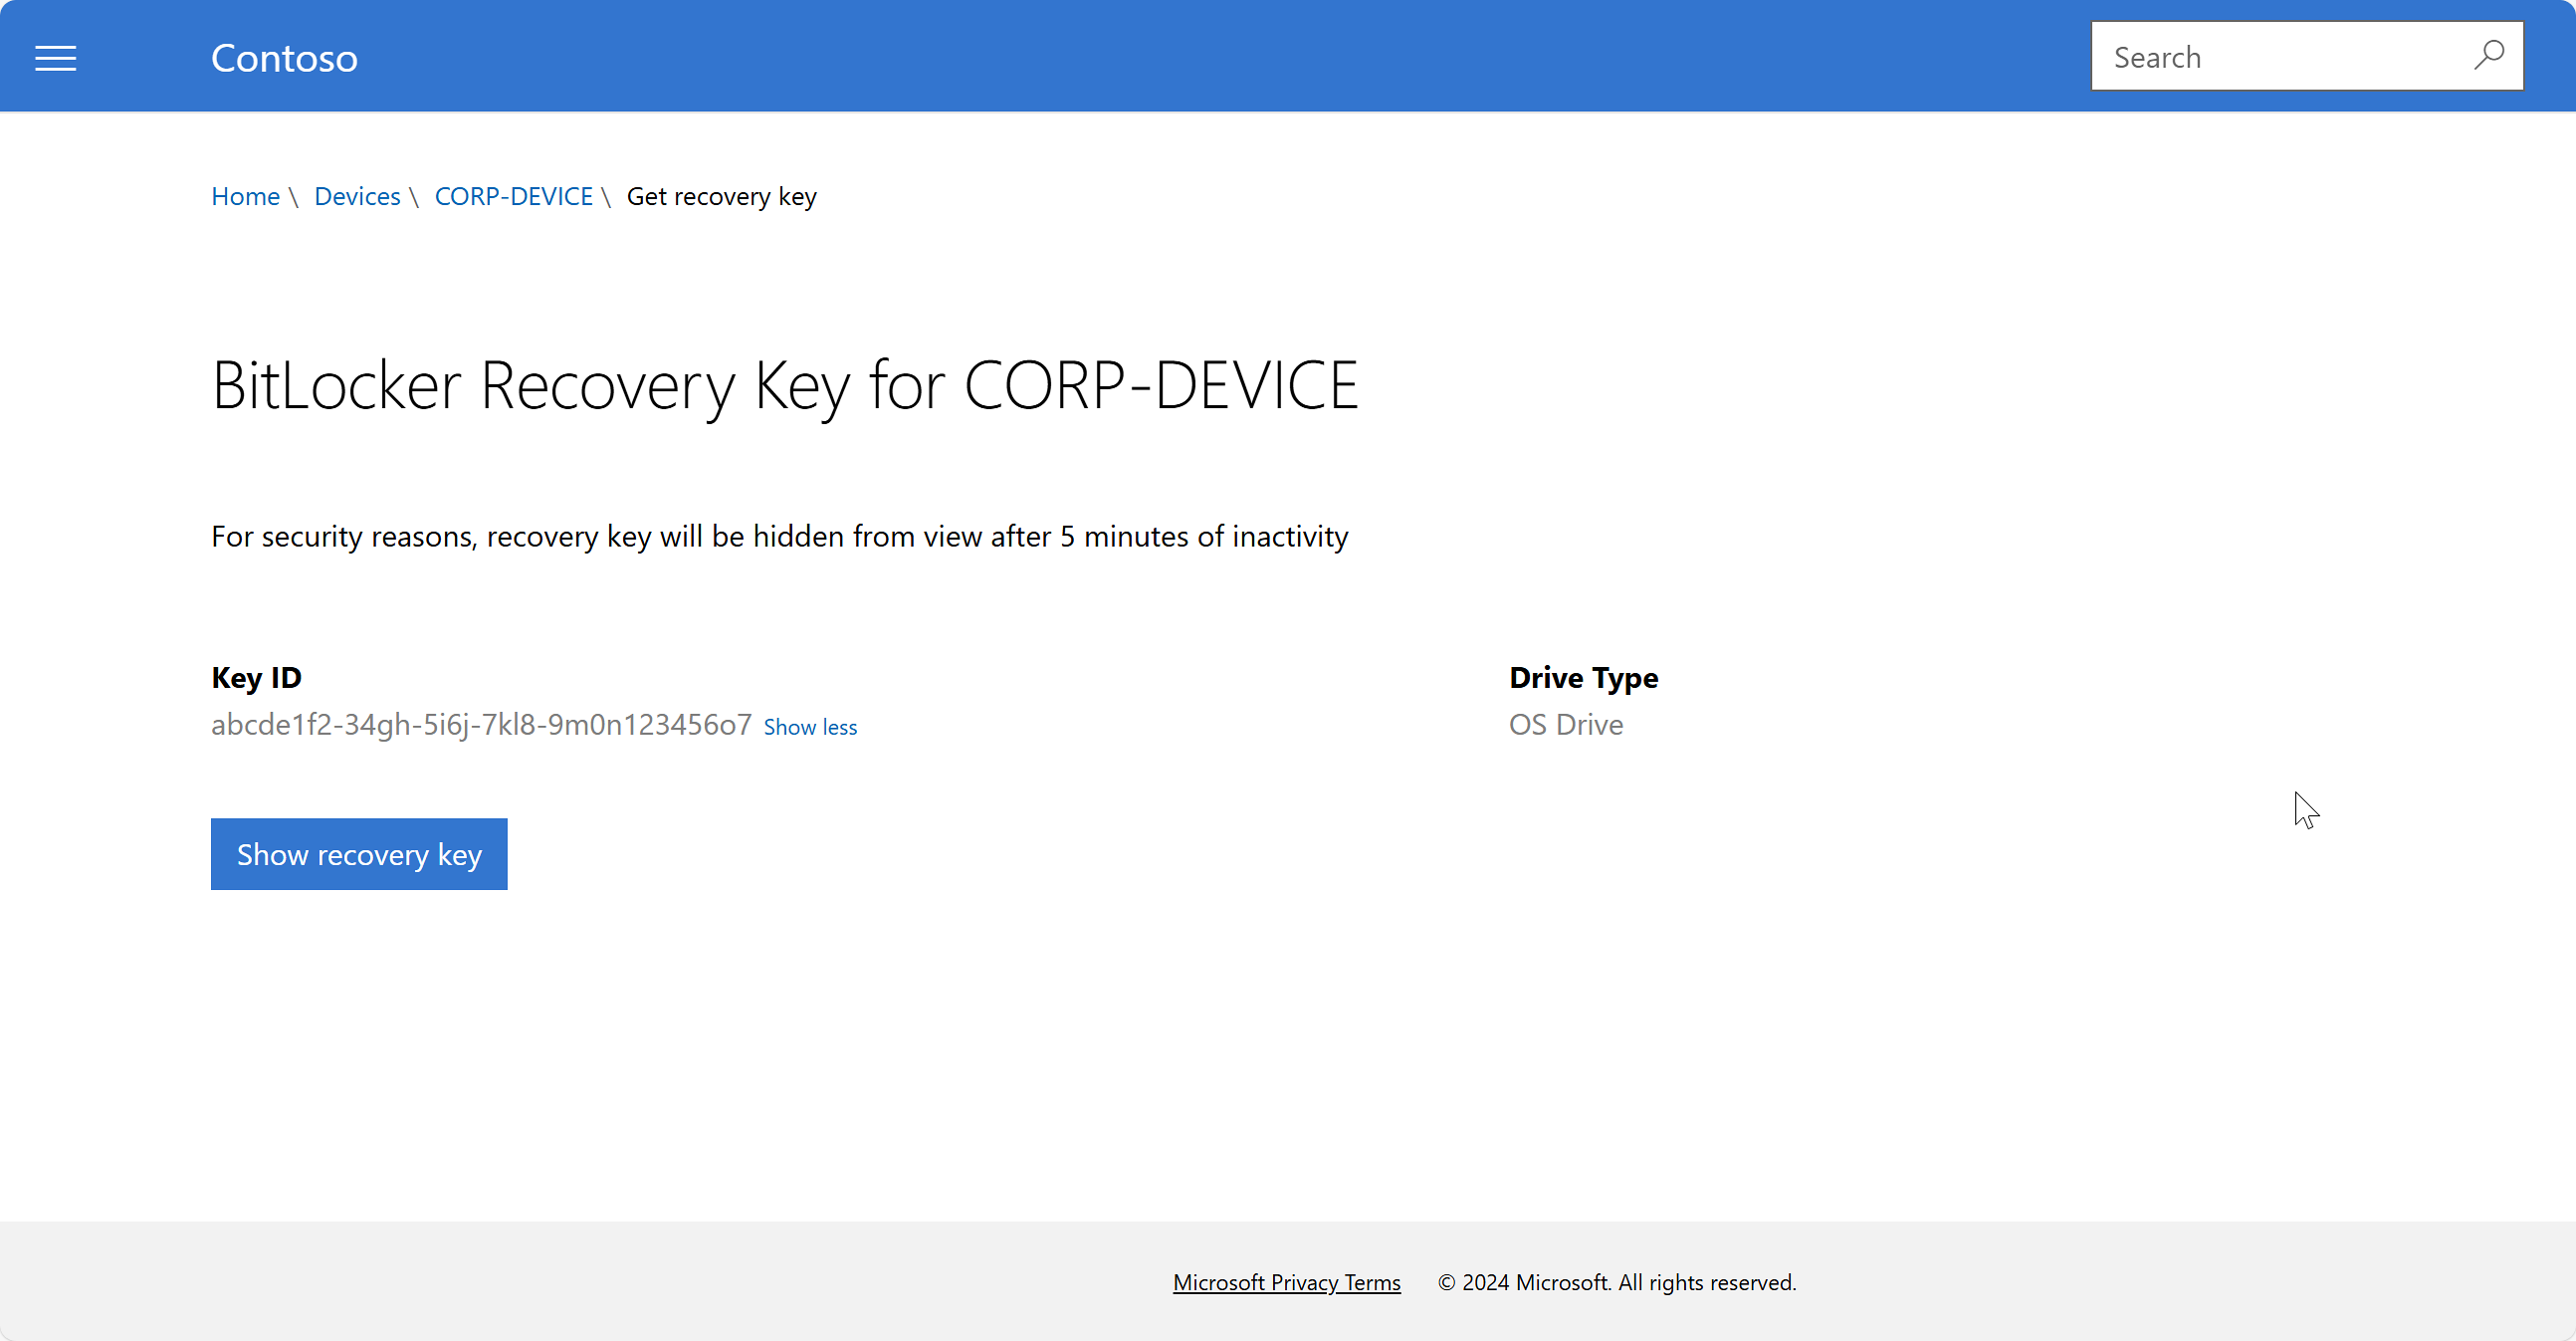Screen dimensions: 2576x1341
Task: Click Get recovery key breadcrumb label
Action: point(721,196)
